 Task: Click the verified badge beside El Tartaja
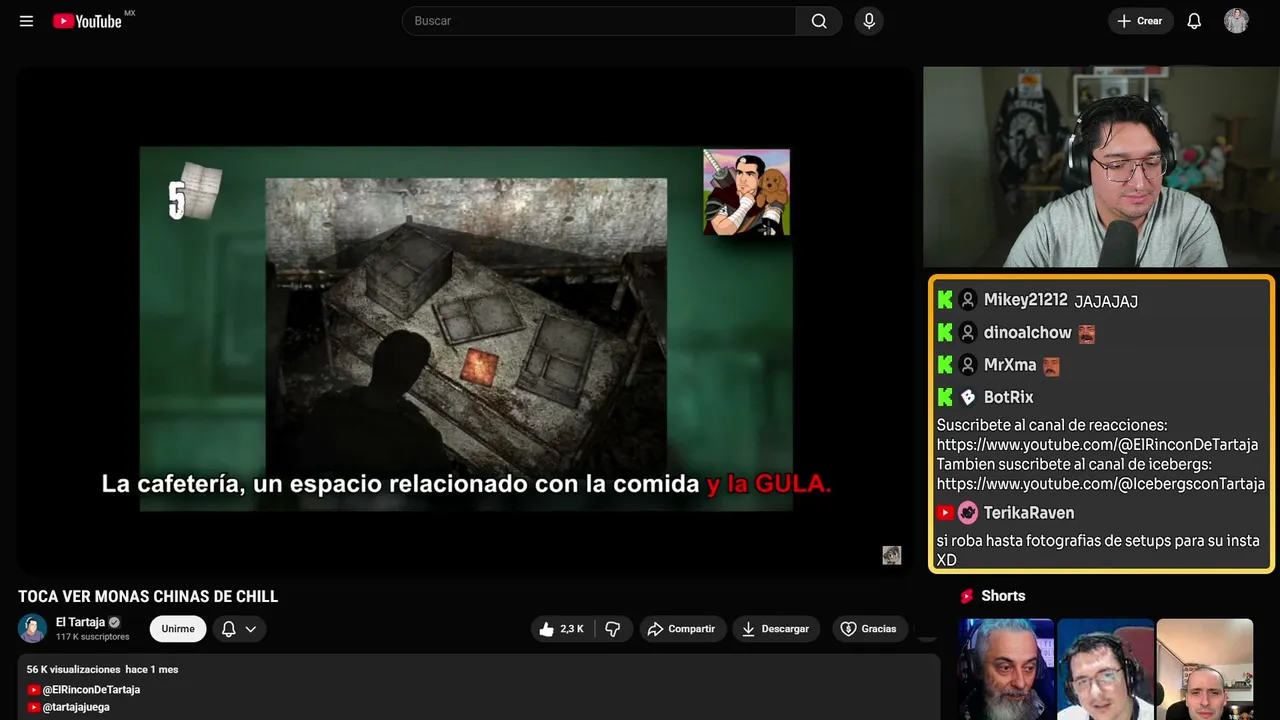click(x=114, y=622)
